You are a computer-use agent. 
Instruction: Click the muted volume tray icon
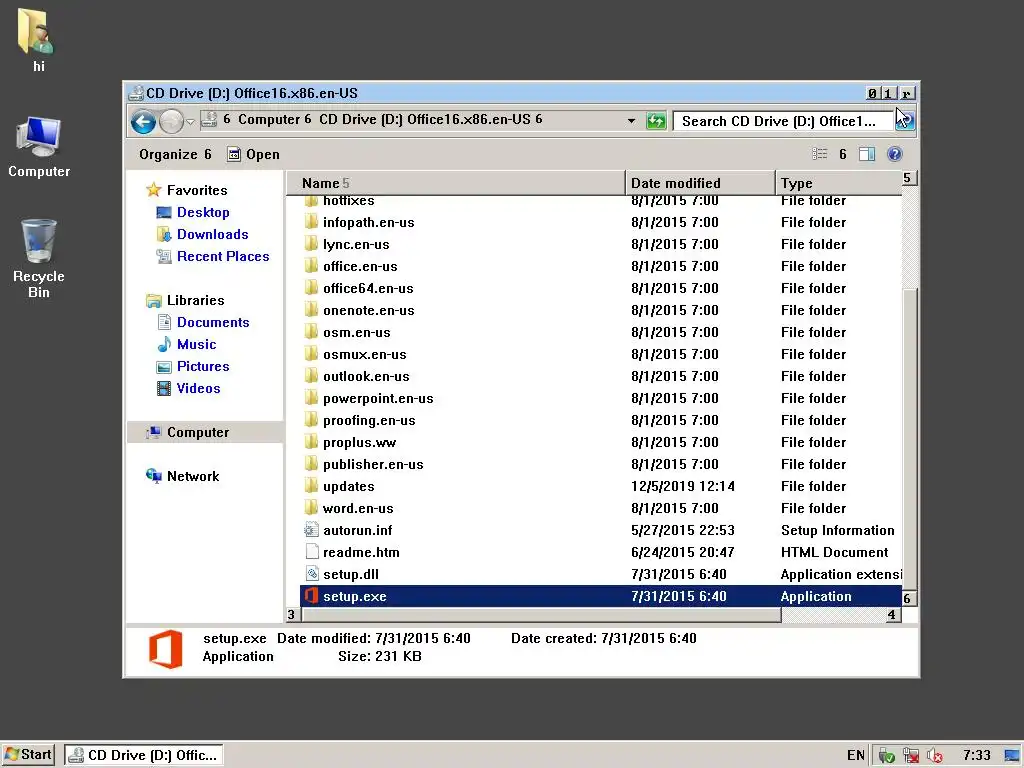(x=934, y=756)
